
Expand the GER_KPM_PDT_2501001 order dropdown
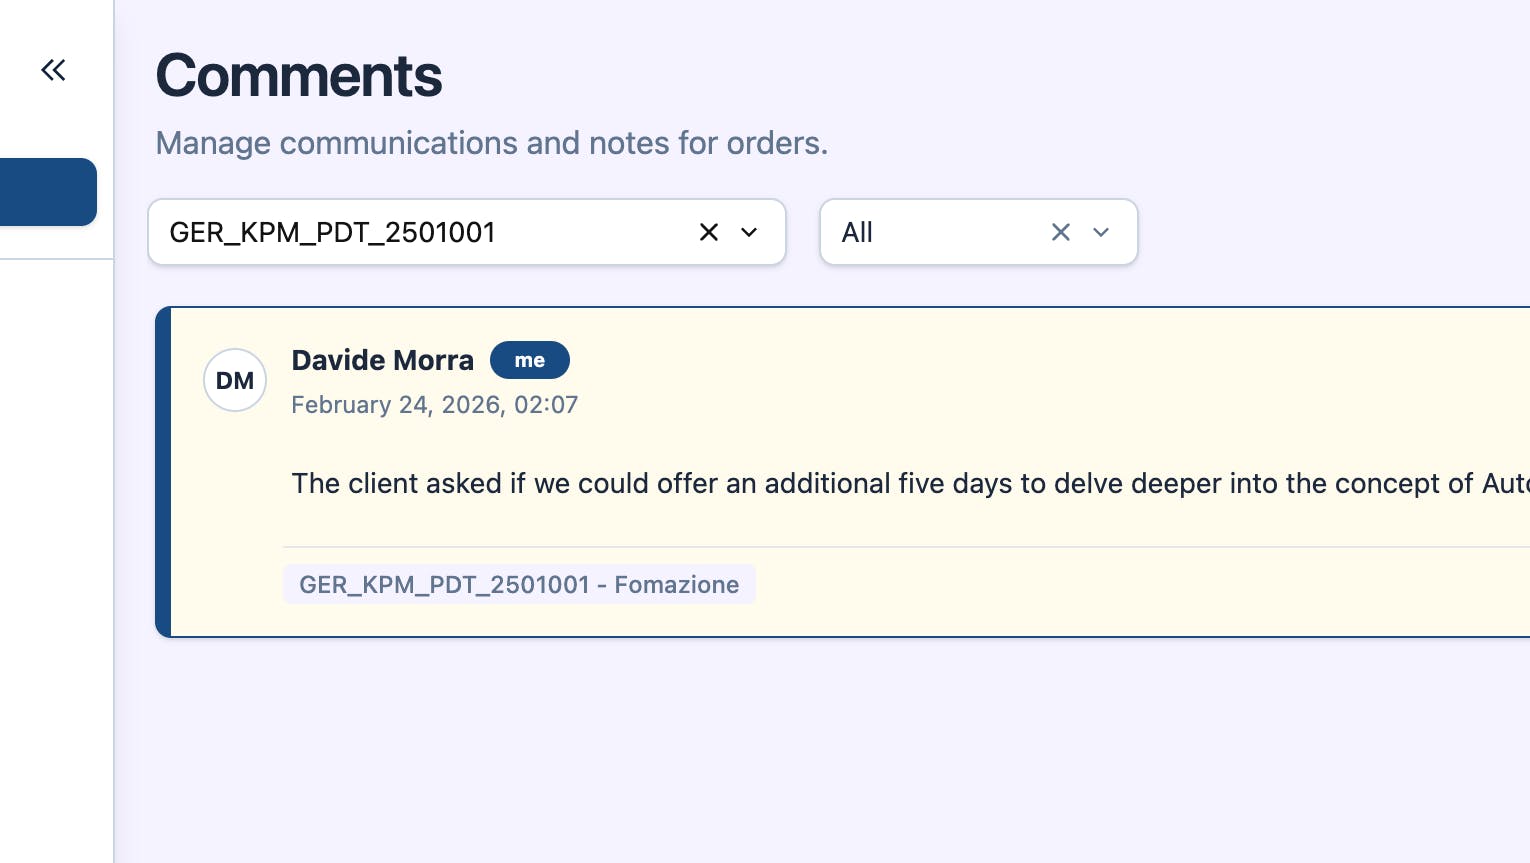749,232
